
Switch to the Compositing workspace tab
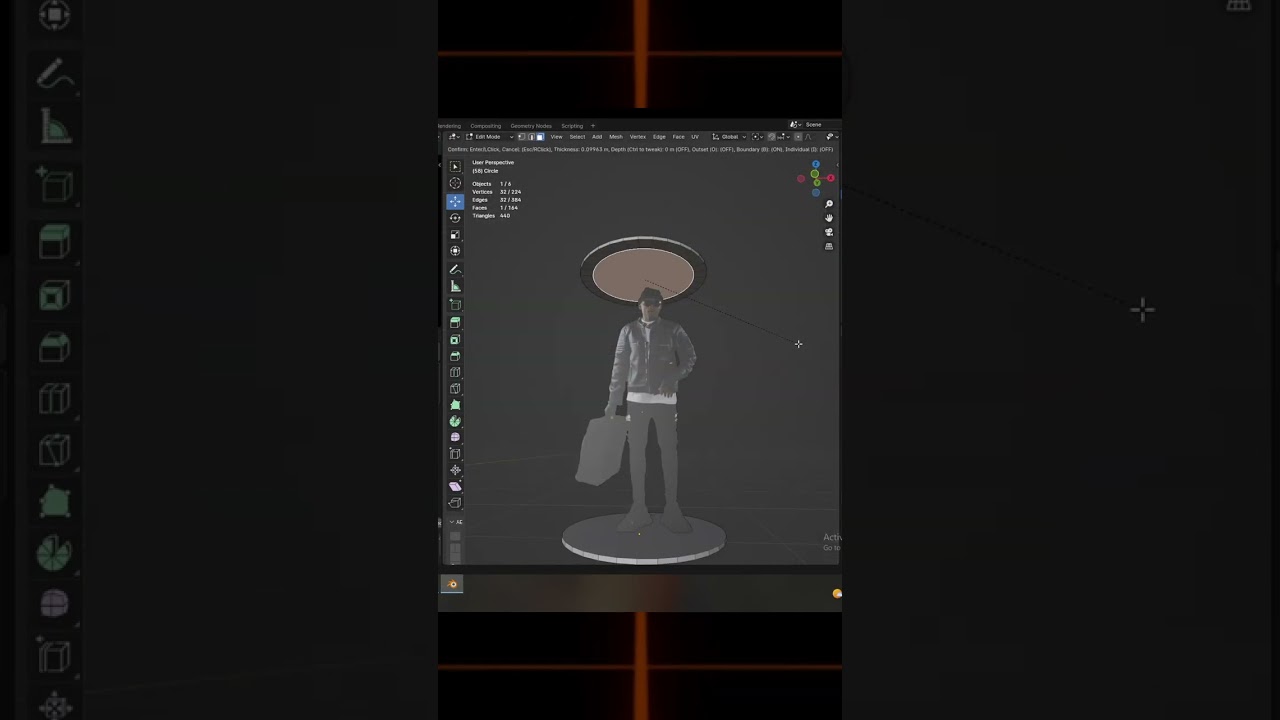tap(486, 126)
